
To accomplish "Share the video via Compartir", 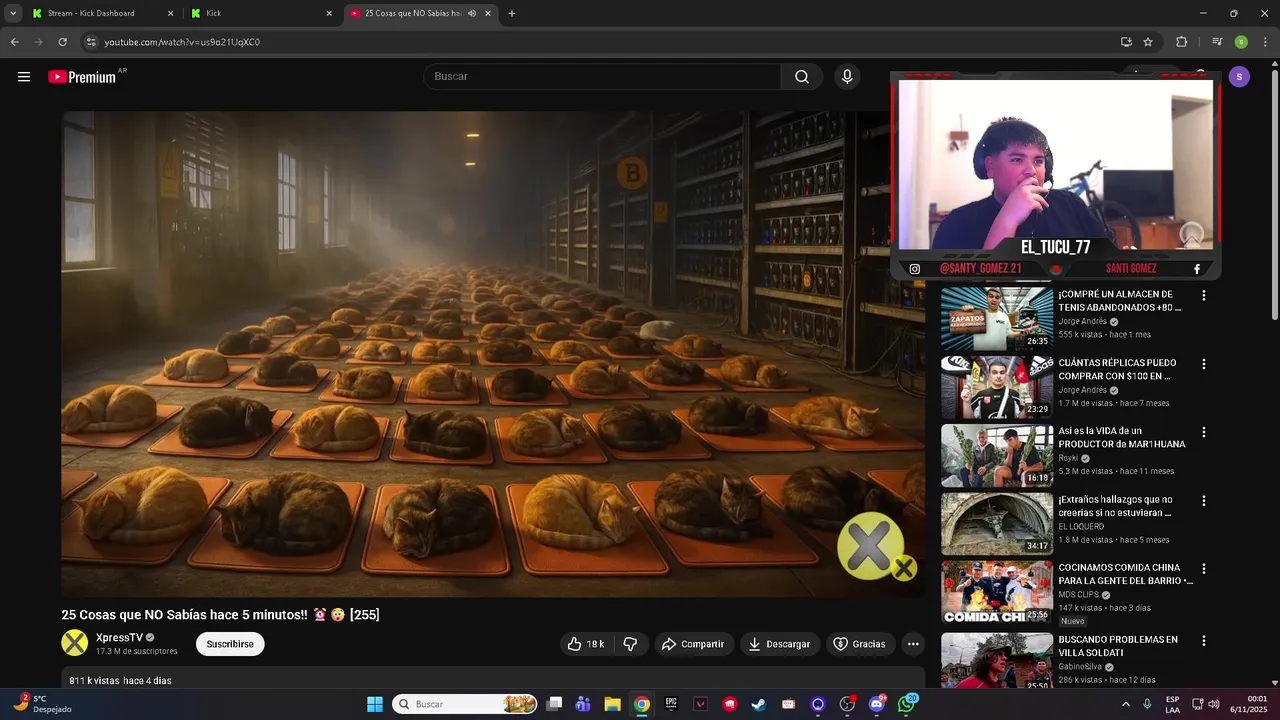I will pyautogui.click(x=694, y=644).
